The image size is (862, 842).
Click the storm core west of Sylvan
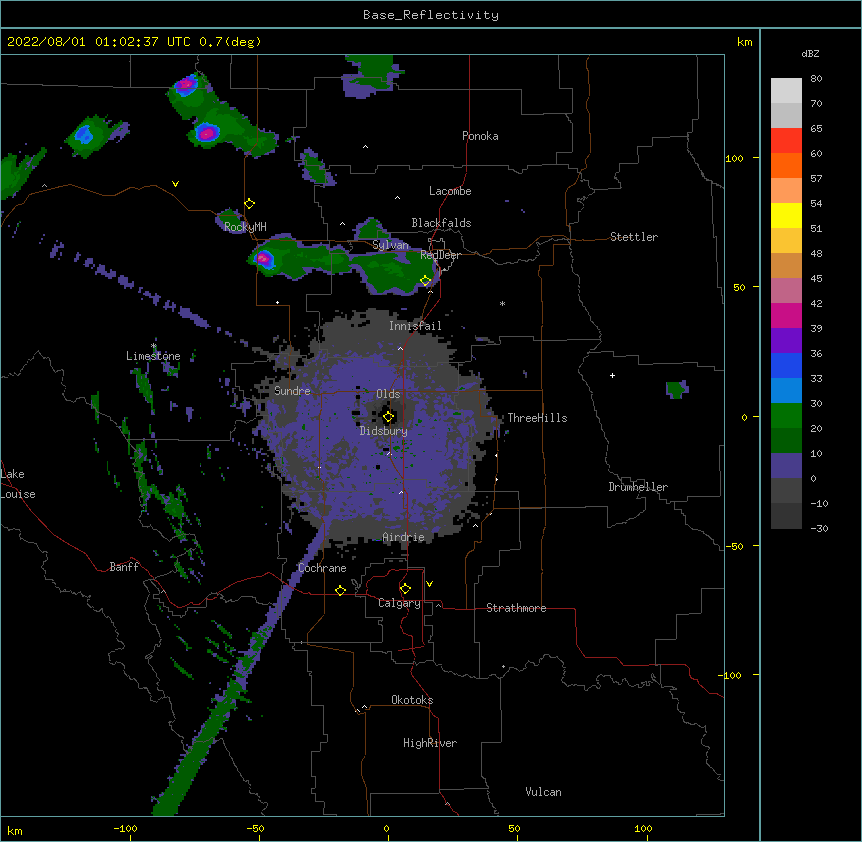pyautogui.click(x=264, y=258)
